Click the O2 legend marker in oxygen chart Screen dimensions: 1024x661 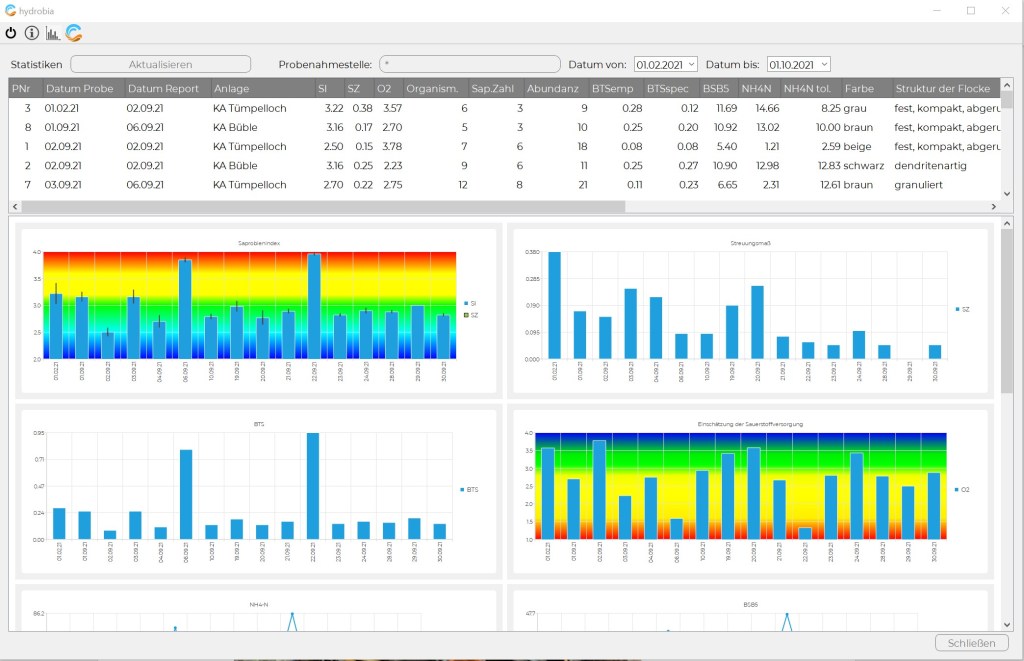pyautogui.click(x=955, y=489)
